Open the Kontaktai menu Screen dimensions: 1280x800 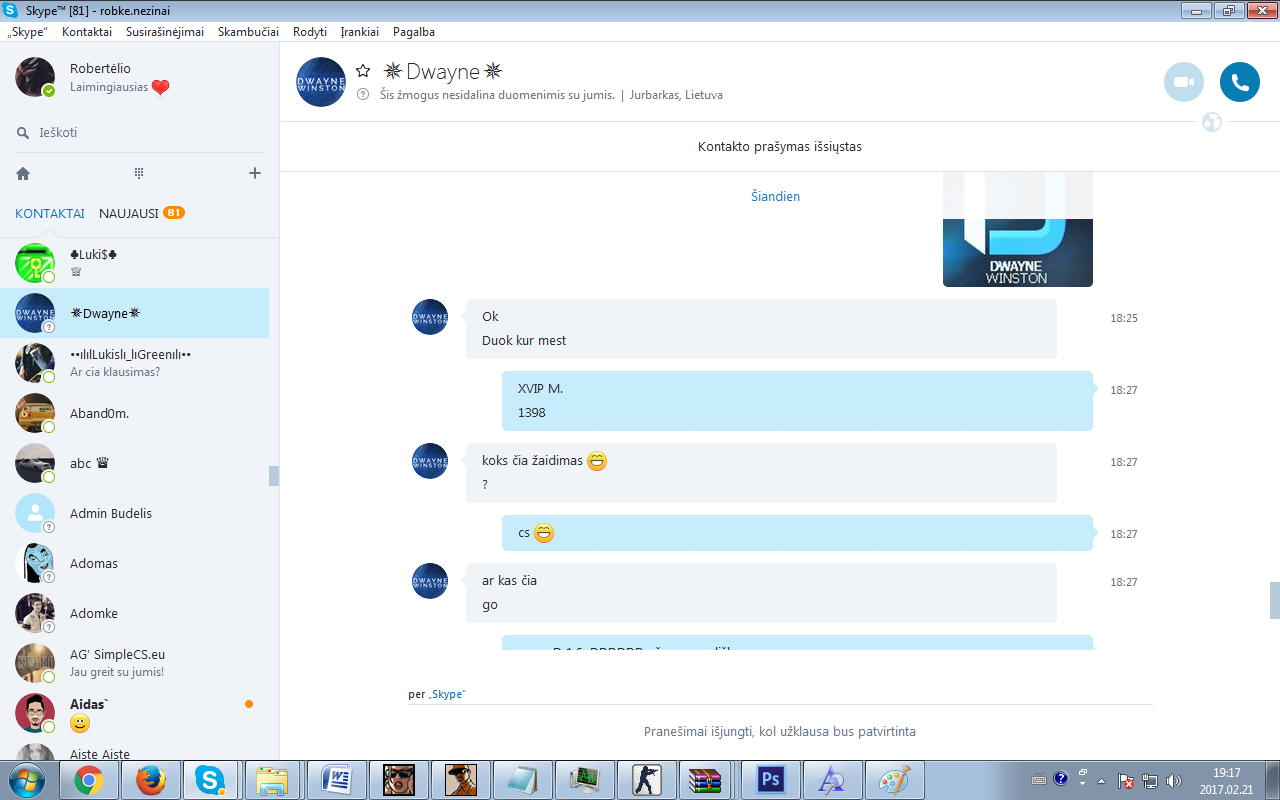pos(87,32)
